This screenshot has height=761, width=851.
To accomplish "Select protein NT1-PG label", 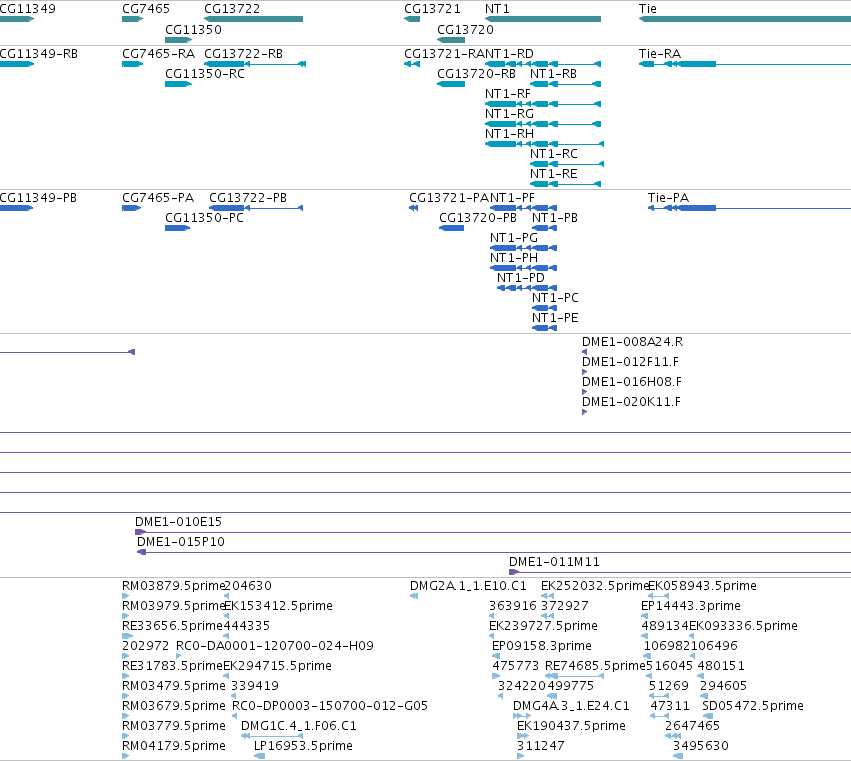I will pos(514,238).
